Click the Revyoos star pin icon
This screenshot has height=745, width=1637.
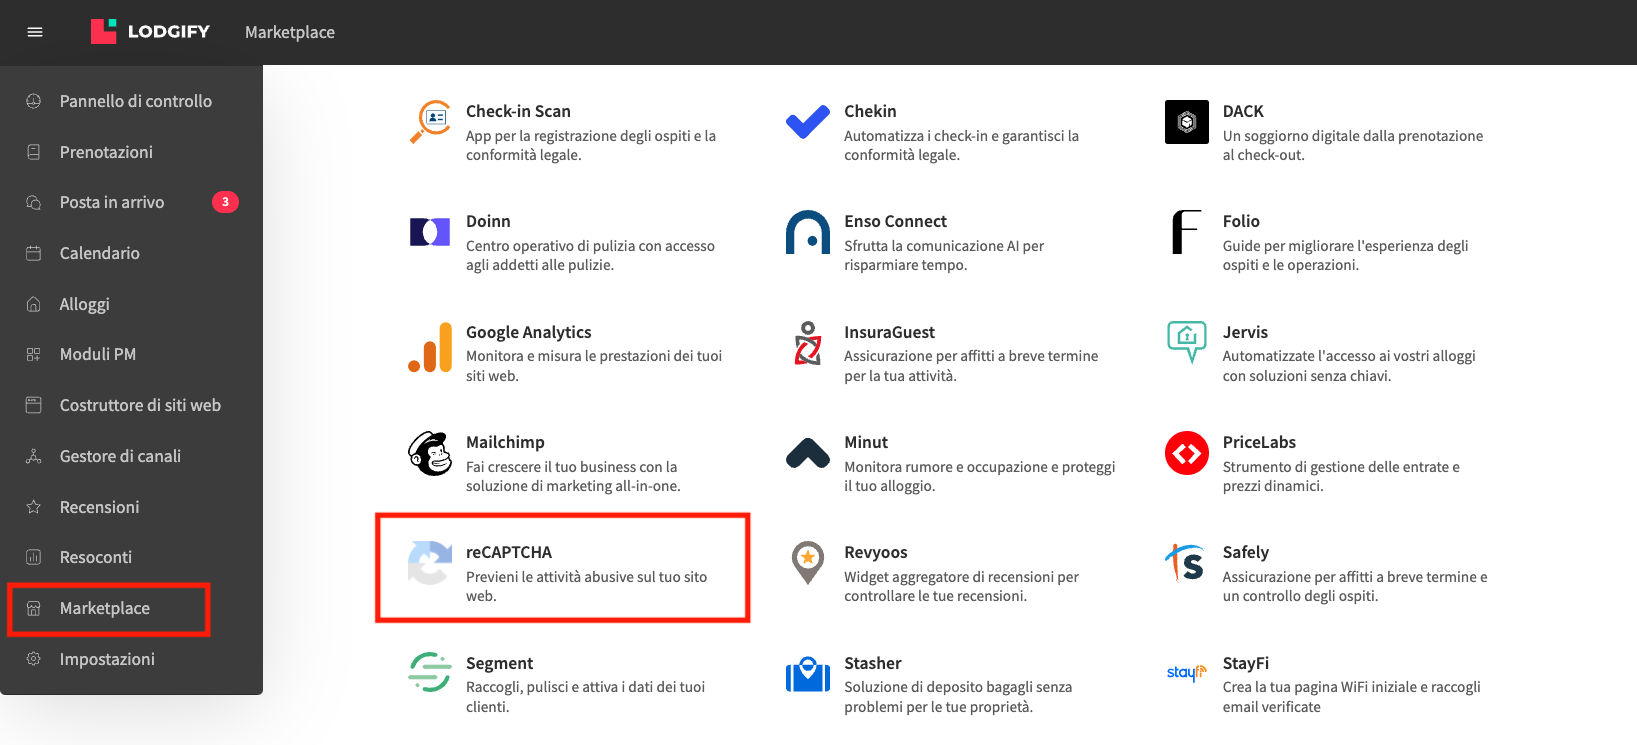808,563
